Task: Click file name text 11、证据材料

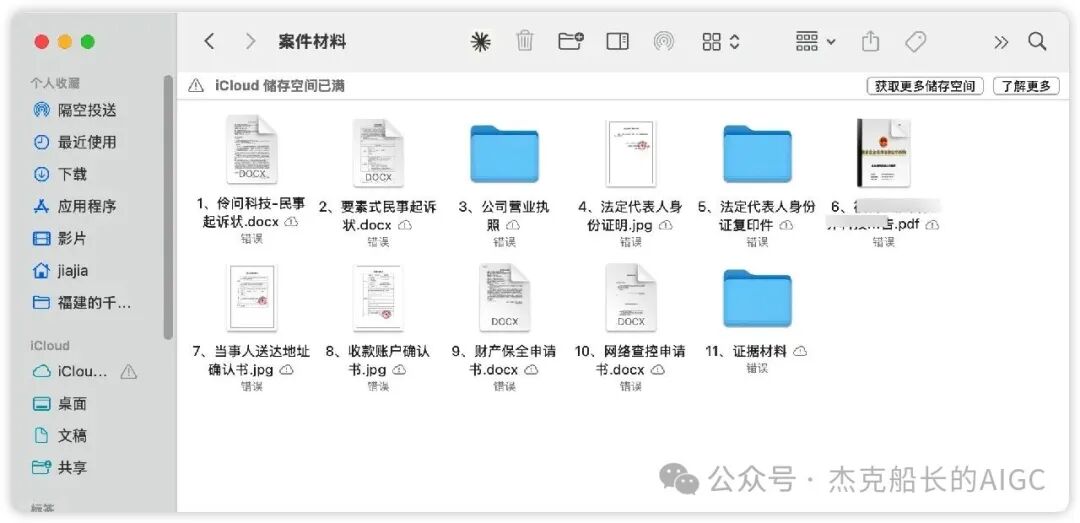Action: point(746,351)
